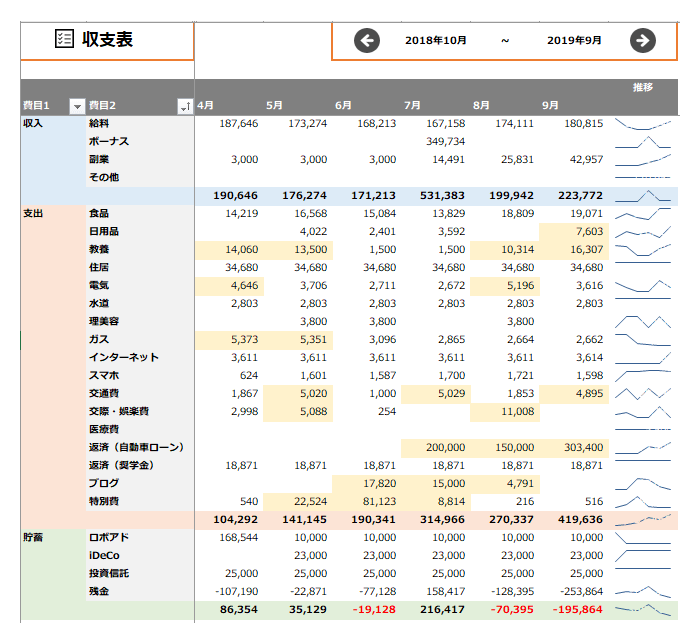The image size is (699, 642).
Task: Open the 費目1 filter dropdown
Action: [77, 106]
